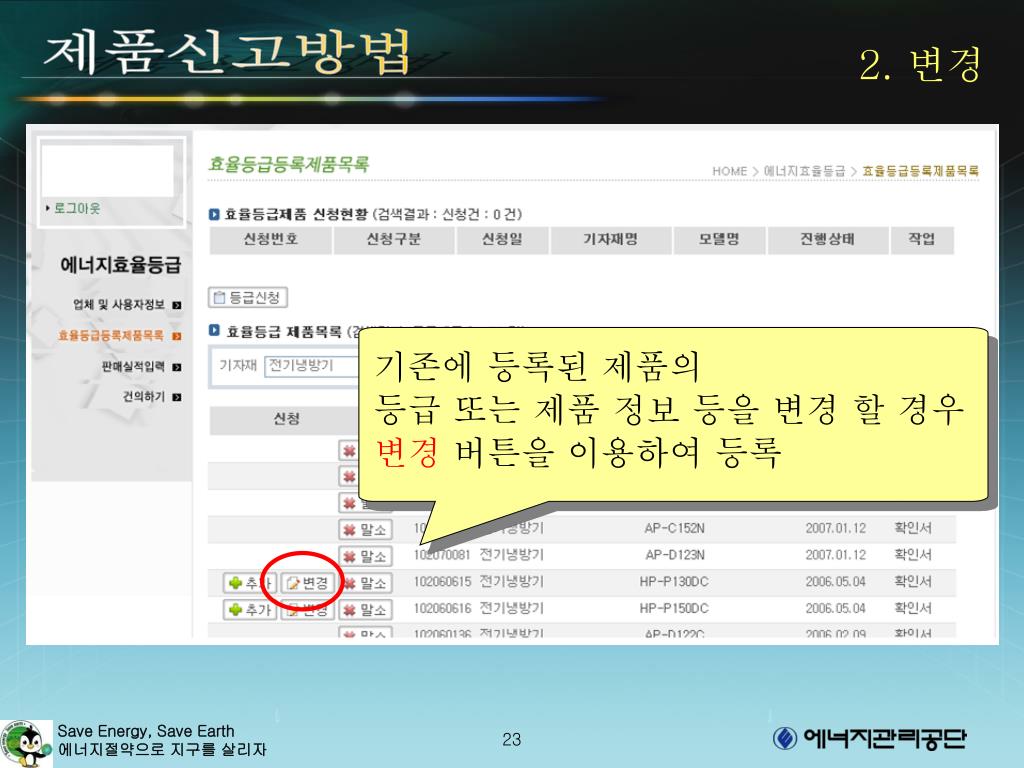The width and height of the screenshot is (1024, 768).
Task: Click arrow icon next to 건의하기
Action: tap(176, 397)
